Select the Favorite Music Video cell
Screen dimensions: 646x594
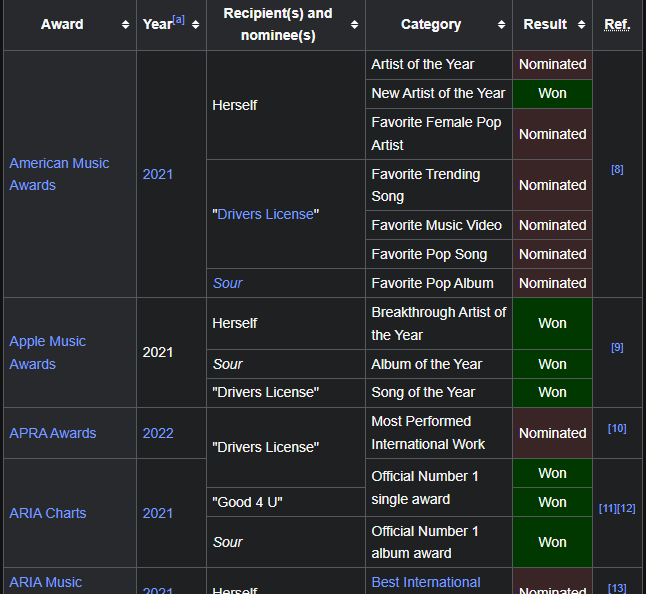point(439,225)
